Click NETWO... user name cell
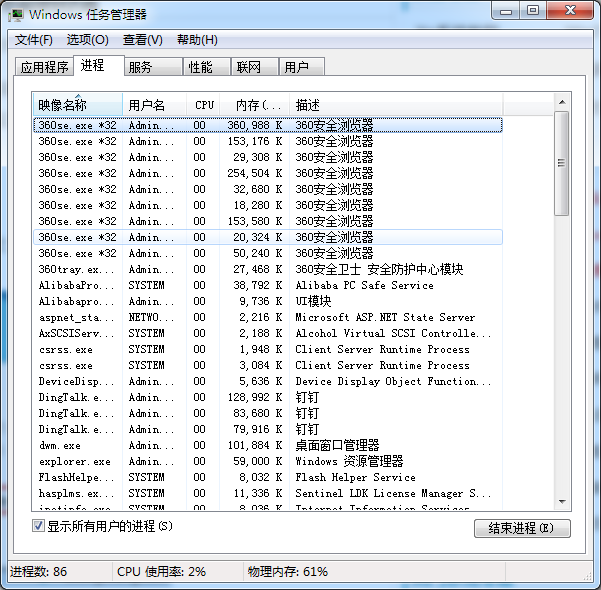 151,317
